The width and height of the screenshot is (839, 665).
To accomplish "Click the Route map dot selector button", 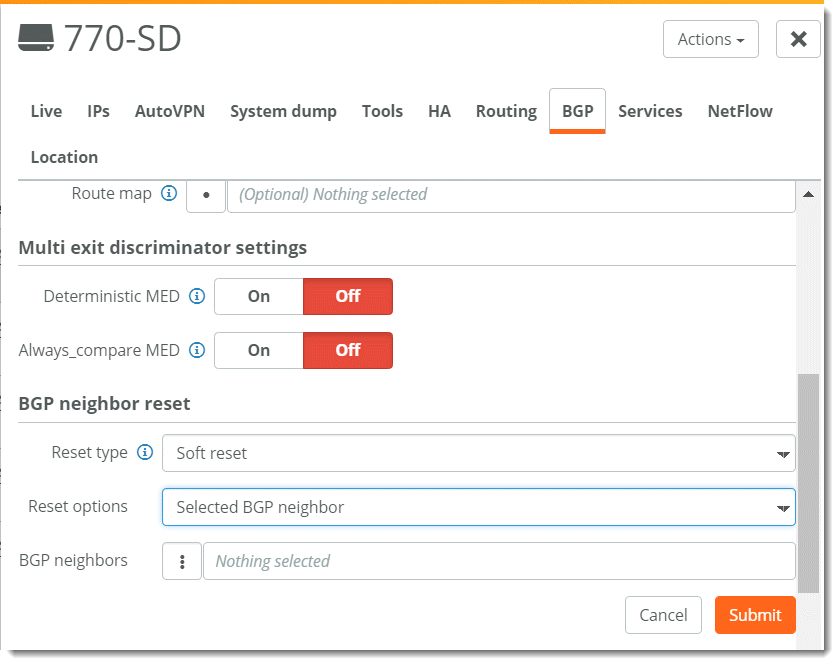I will click(206, 195).
